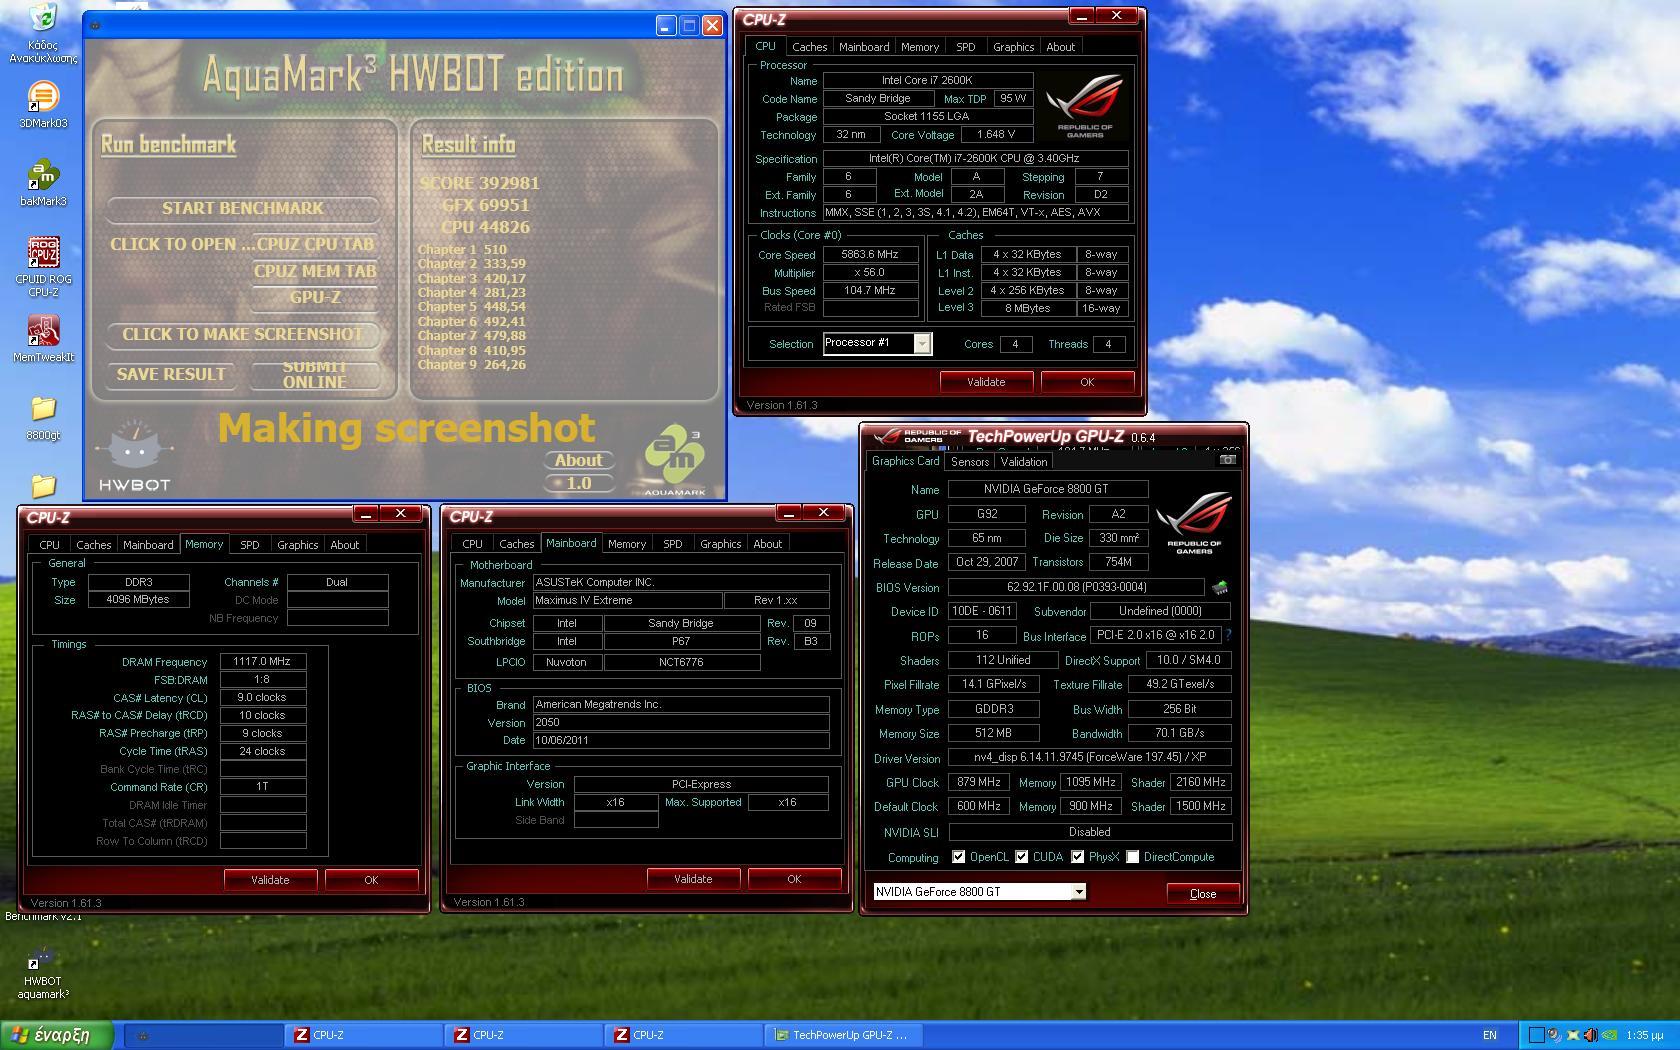Screen dimensions: 1680x1050
Task: Click the Bus Interface question mark in GPU-Z
Action: pyautogui.click(x=1228, y=635)
